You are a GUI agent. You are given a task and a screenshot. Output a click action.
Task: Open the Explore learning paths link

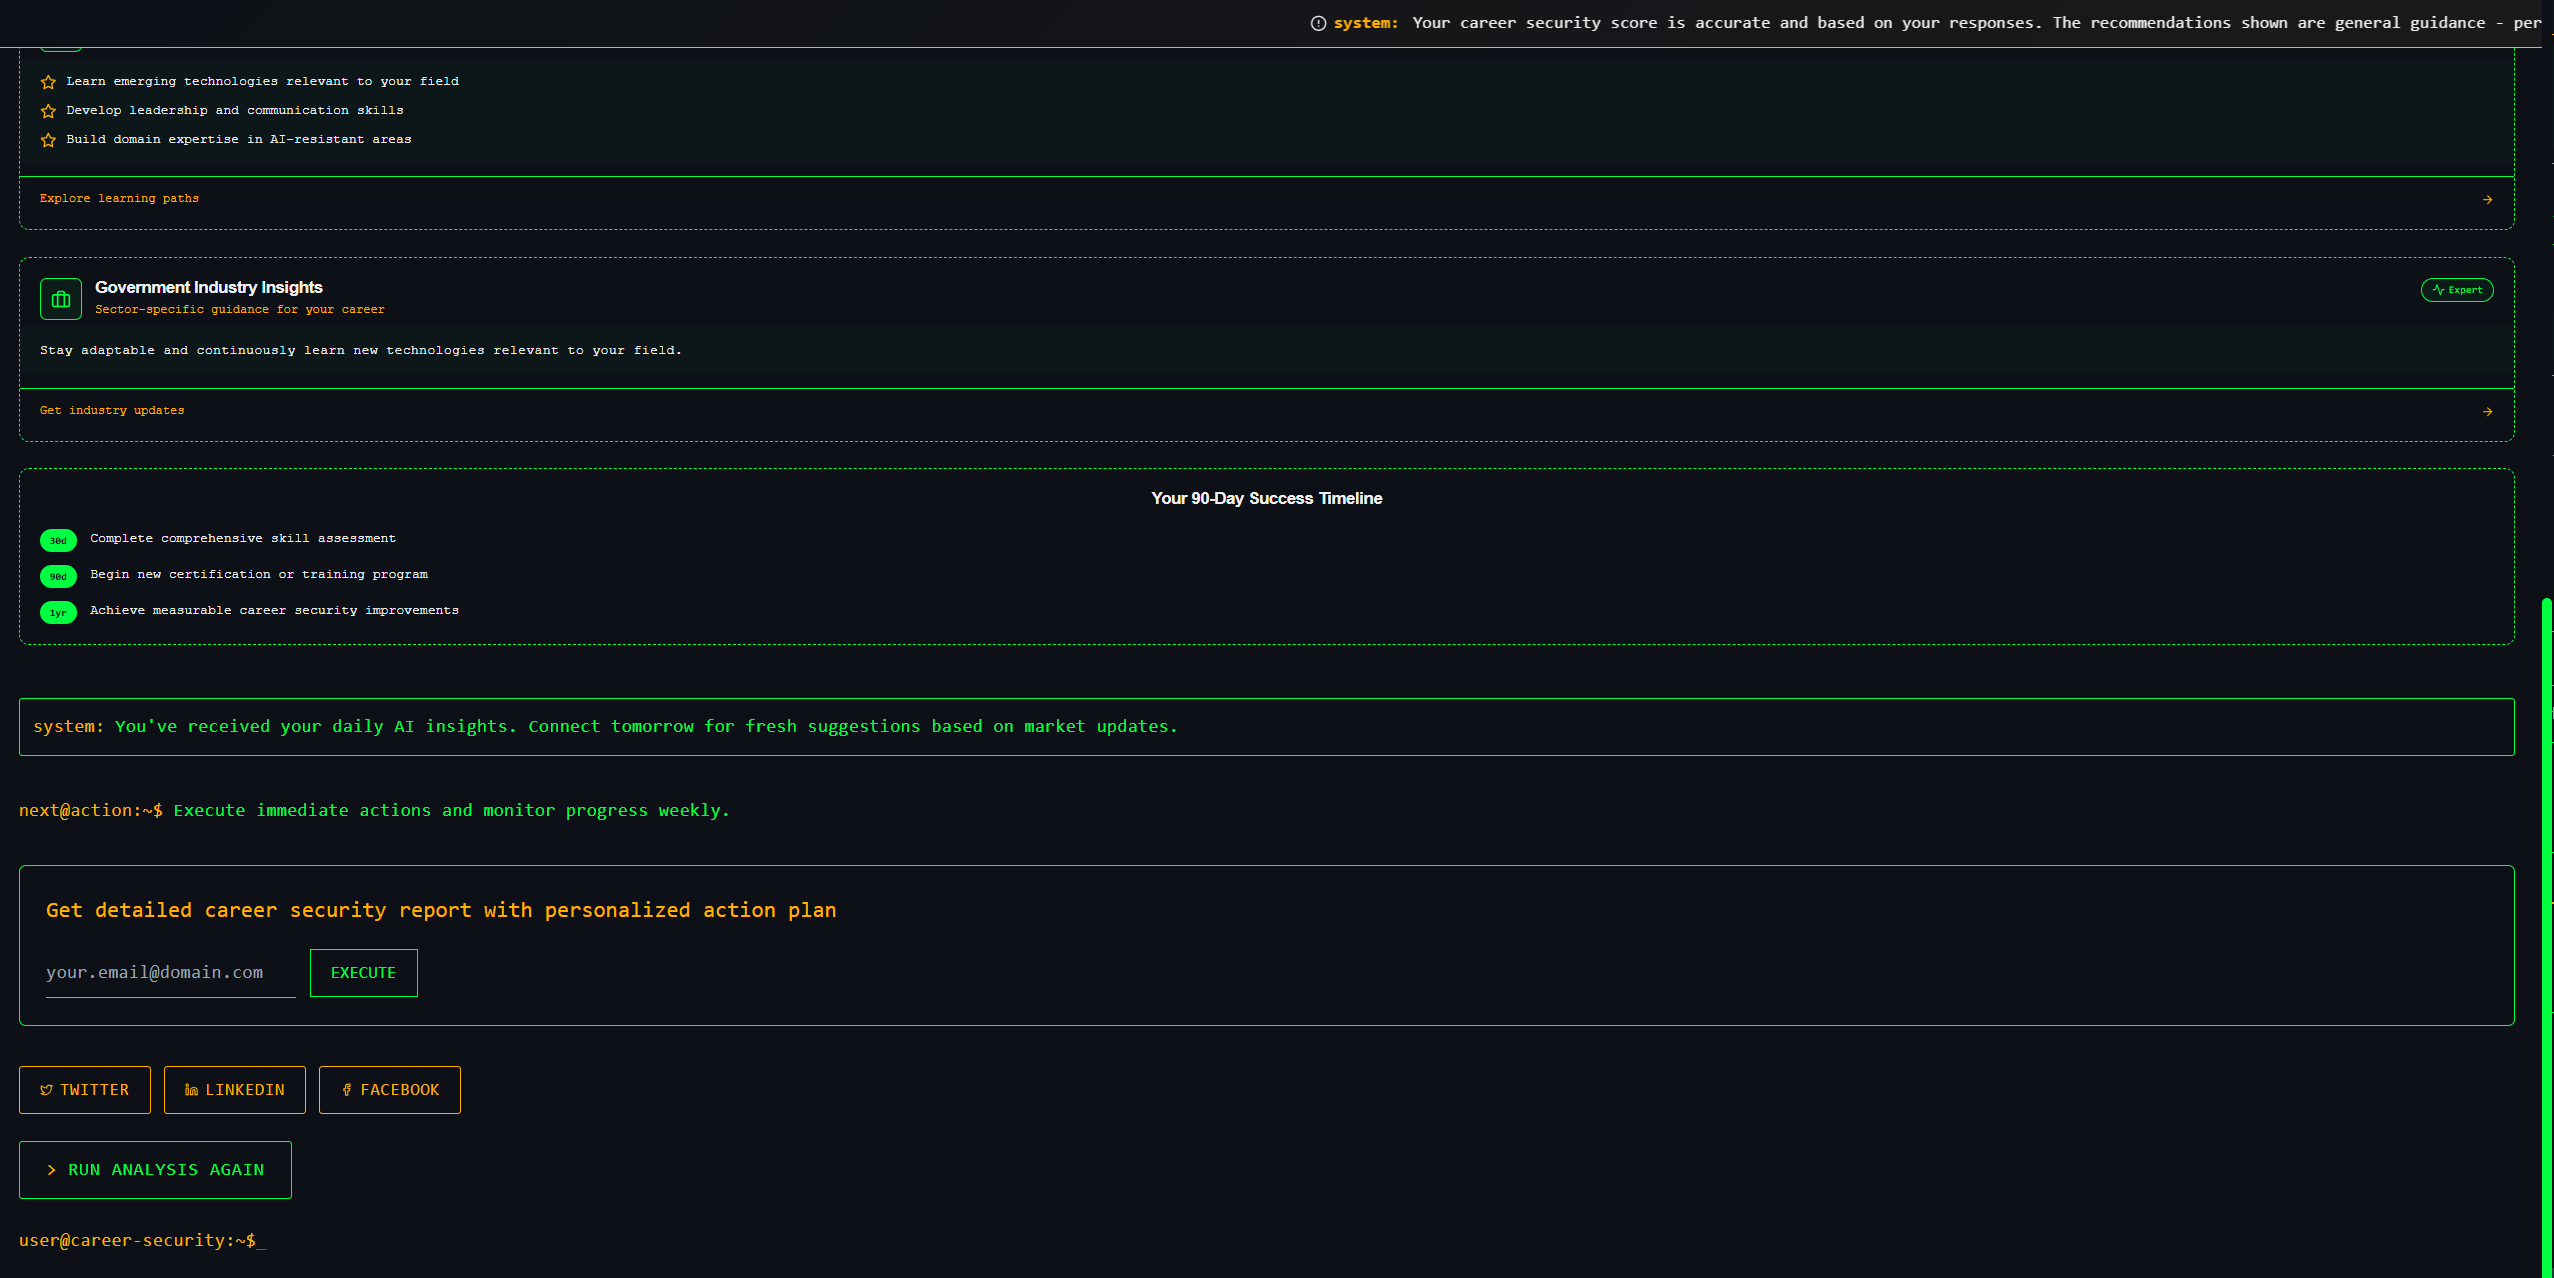pos(119,199)
